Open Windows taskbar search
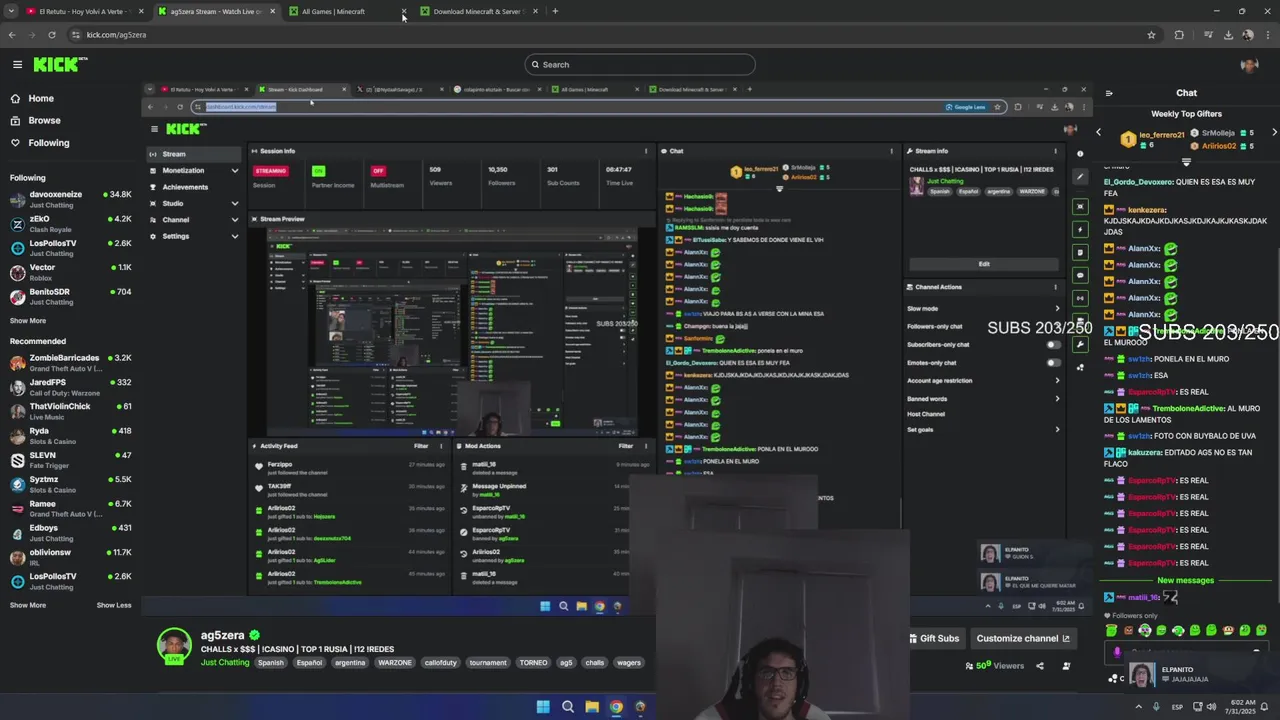 pyautogui.click(x=567, y=707)
